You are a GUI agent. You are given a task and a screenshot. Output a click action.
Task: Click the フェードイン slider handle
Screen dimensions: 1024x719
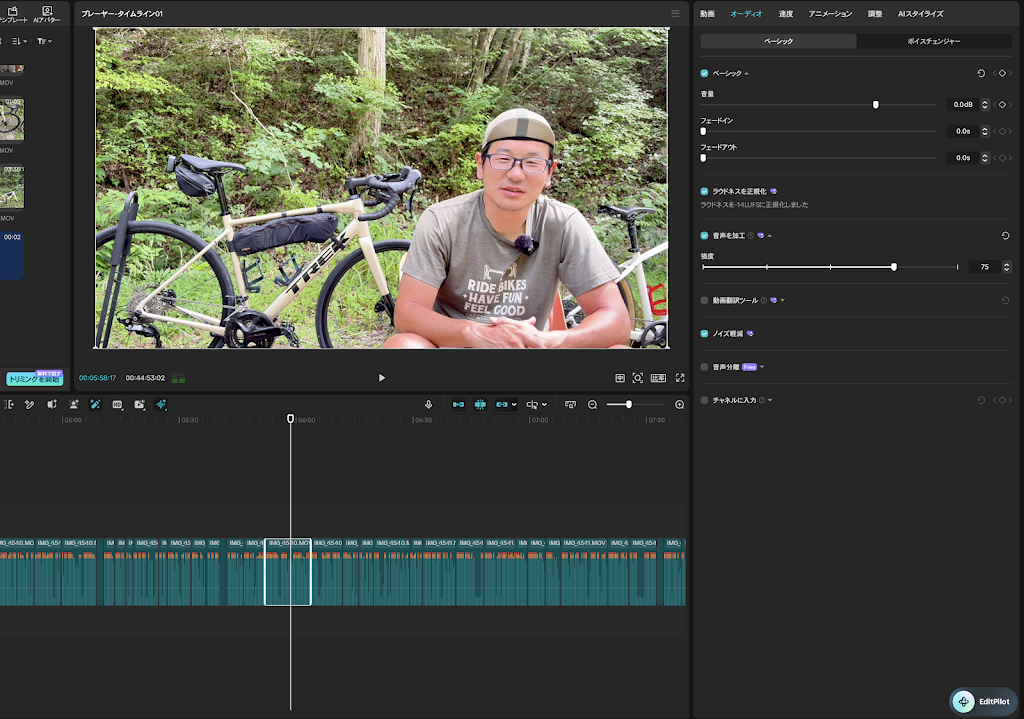(x=703, y=131)
